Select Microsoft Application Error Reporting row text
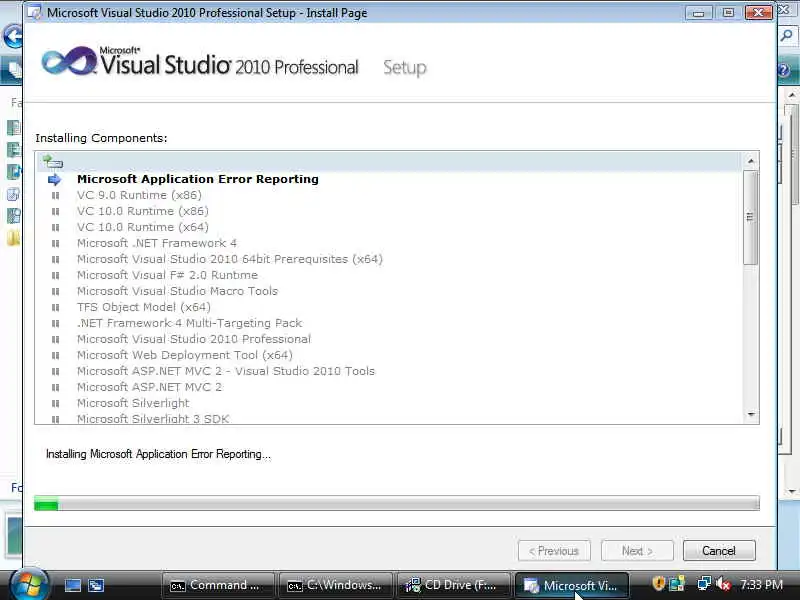This screenshot has width=800, height=600. [x=198, y=179]
